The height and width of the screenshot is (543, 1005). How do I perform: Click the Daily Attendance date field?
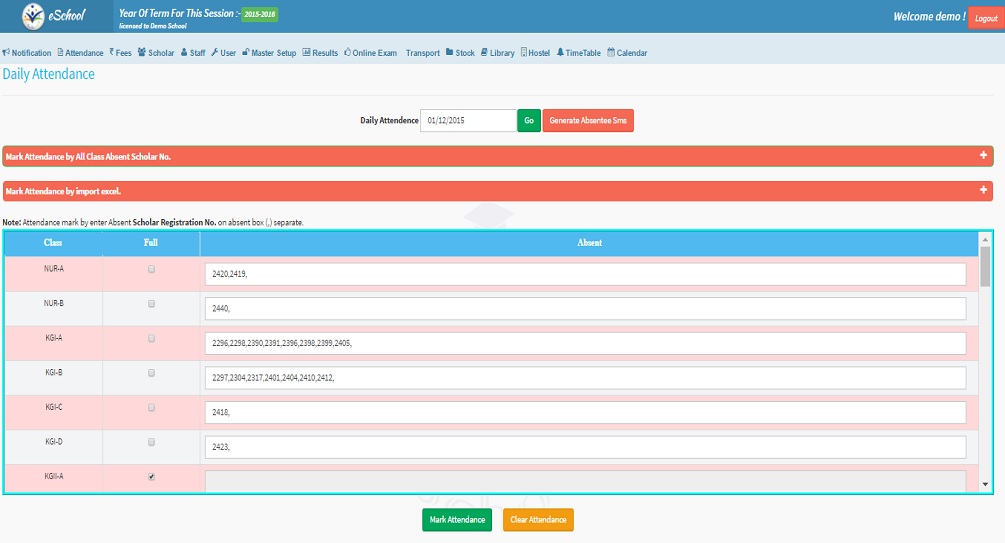(468, 121)
